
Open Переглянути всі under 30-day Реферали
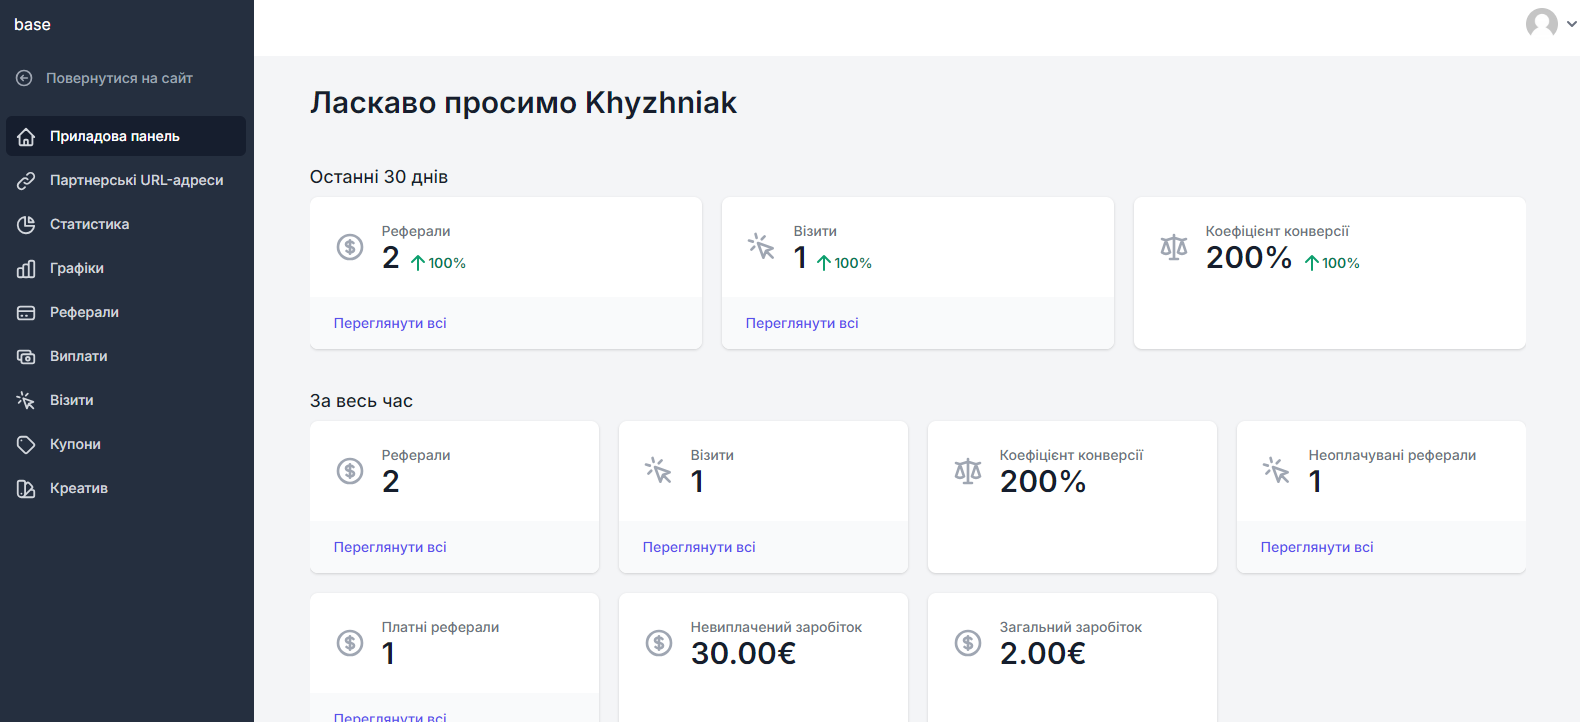pos(390,323)
